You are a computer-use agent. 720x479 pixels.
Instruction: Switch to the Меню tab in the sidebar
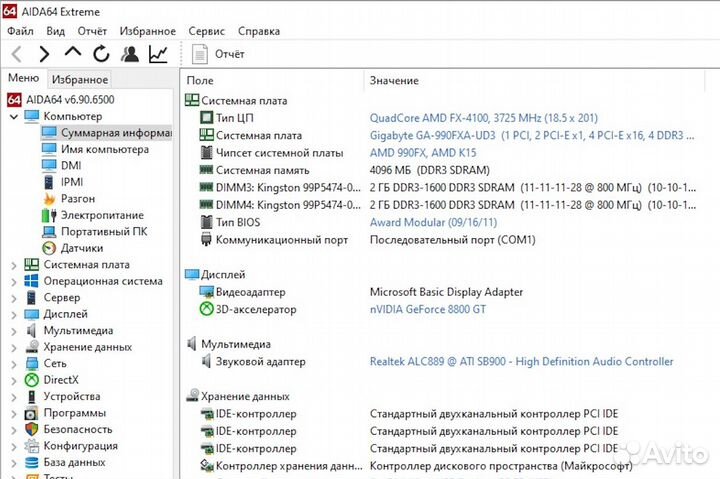click(x=23, y=78)
